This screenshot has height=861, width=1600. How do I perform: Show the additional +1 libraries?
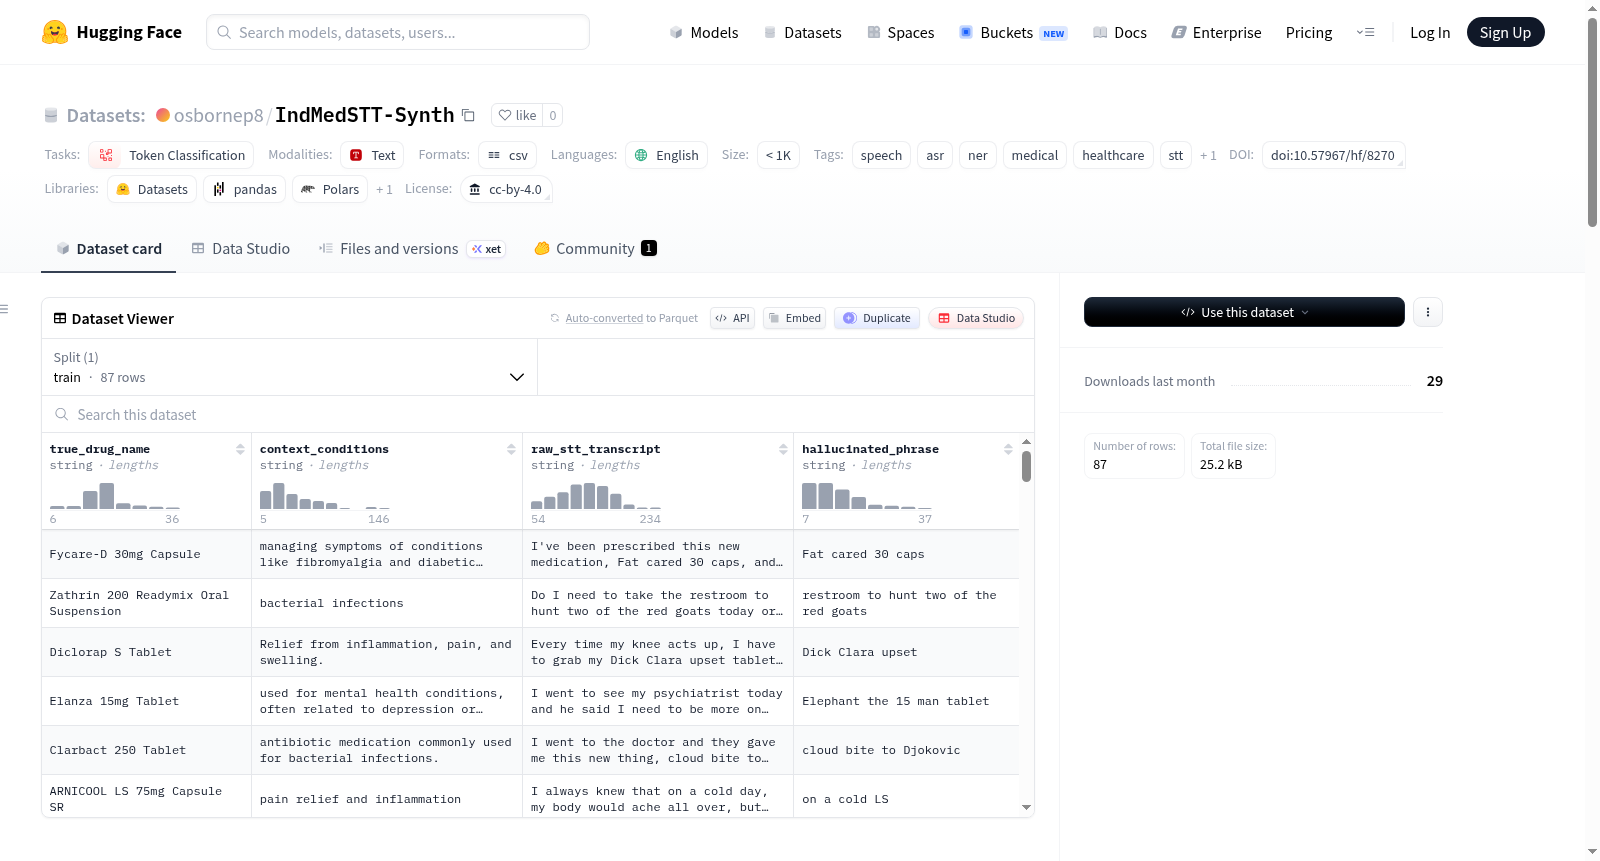point(384,189)
